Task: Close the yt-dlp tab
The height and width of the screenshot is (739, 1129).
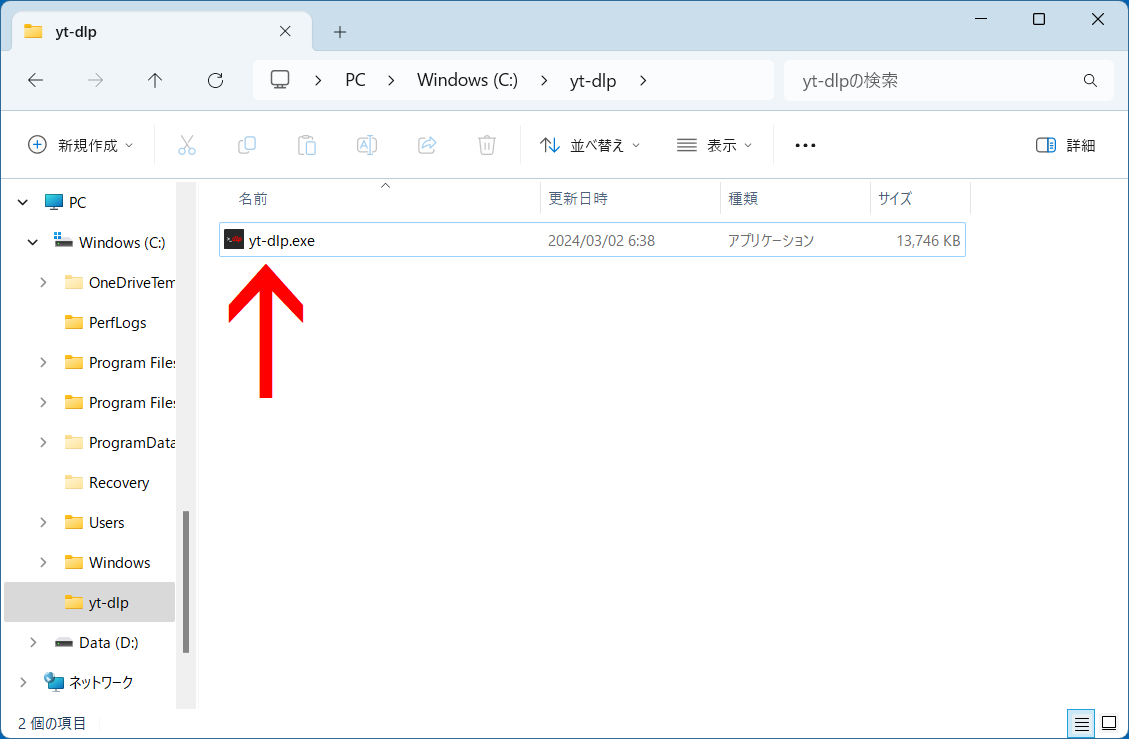Action: (285, 32)
